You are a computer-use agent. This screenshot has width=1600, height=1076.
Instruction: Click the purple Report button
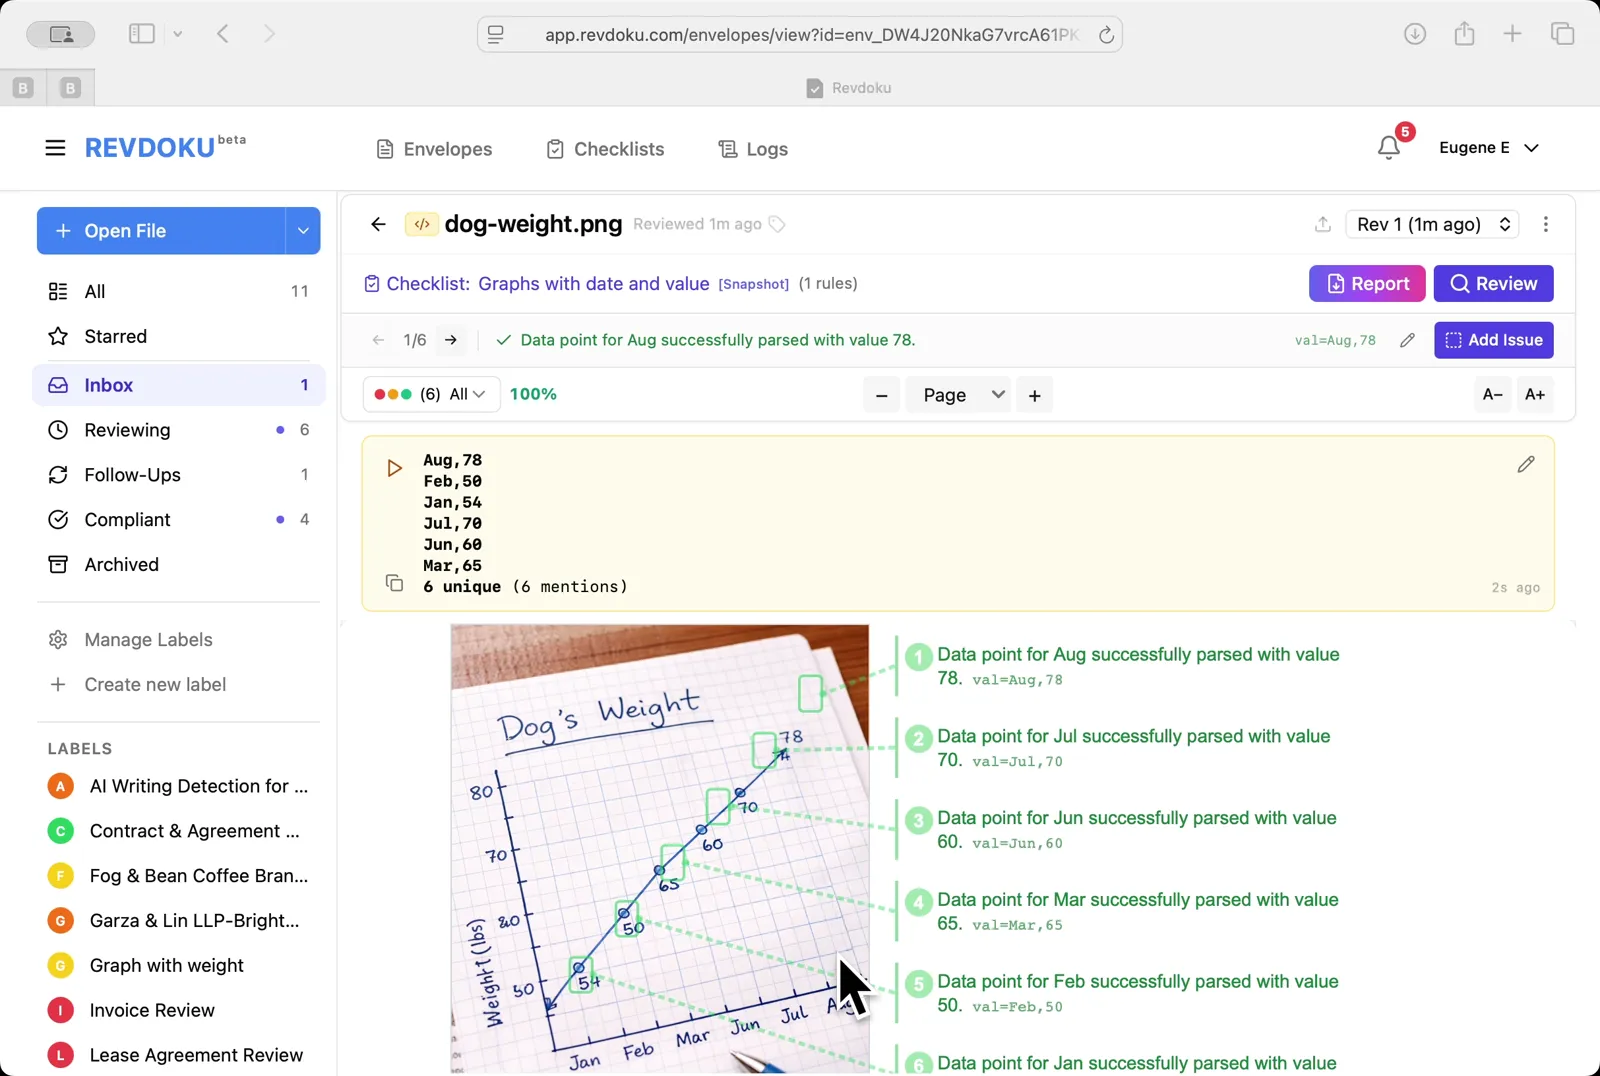tap(1366, 284)
